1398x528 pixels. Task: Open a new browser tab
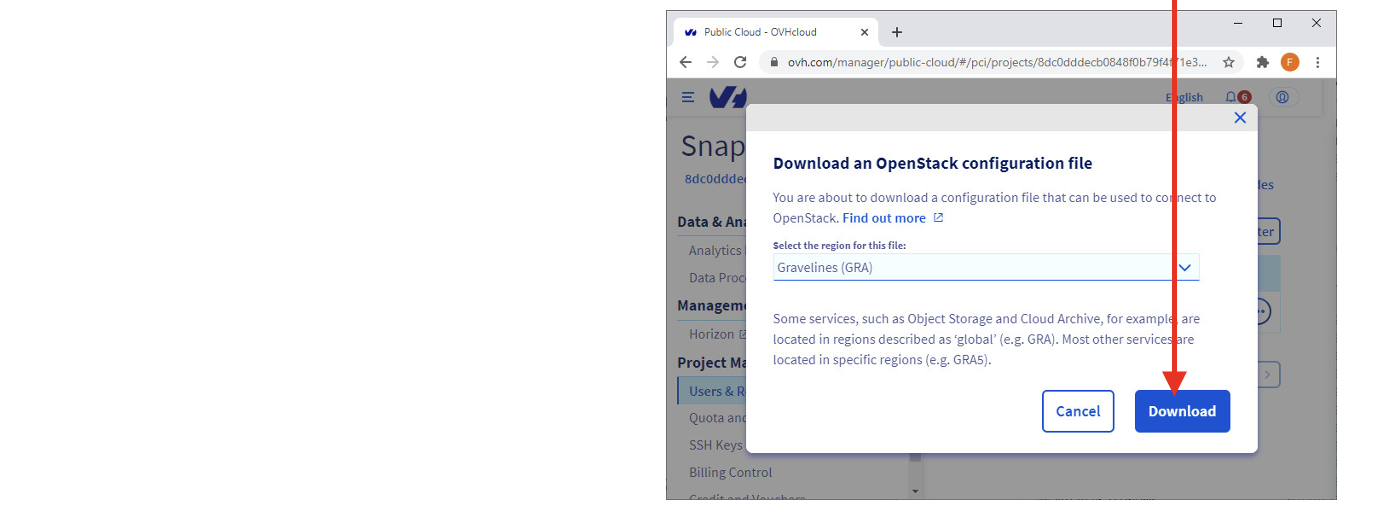(x=896, y=32)
